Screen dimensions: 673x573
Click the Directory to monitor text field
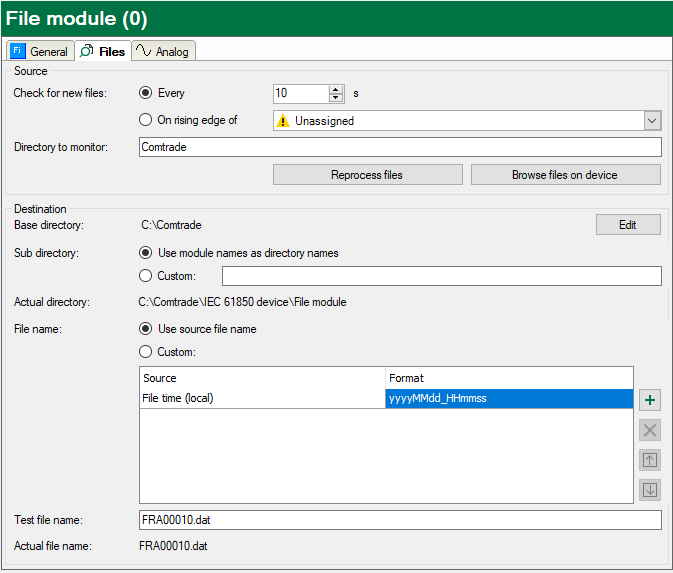click(400, 147)
